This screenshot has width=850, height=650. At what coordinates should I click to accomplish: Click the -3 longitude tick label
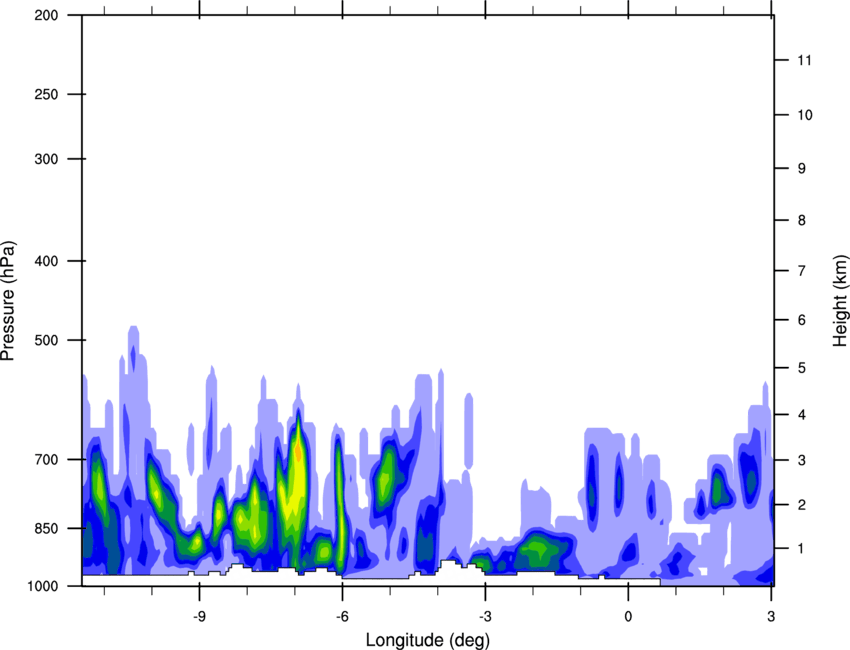click(485, 616)
